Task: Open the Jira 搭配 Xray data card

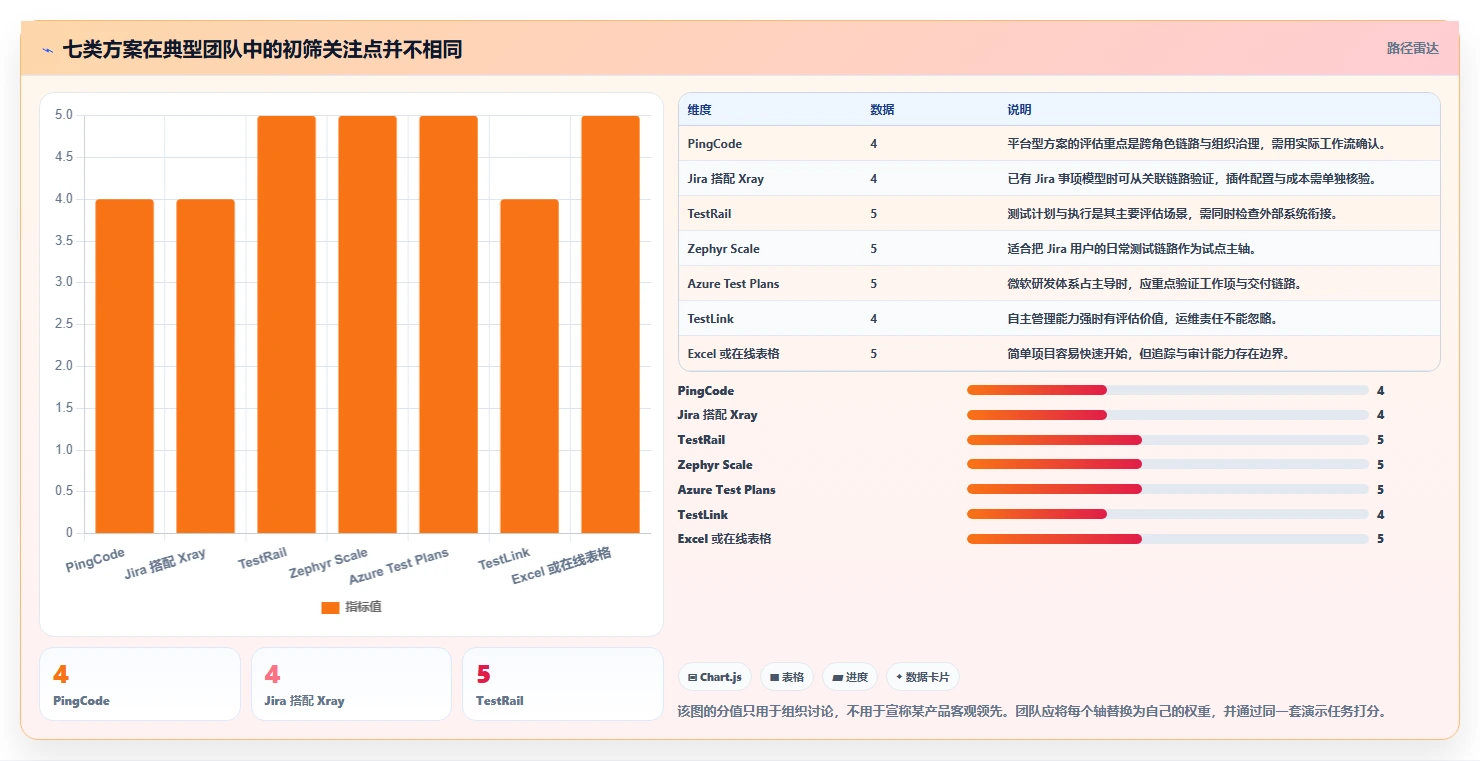Action: pos(351,684)
